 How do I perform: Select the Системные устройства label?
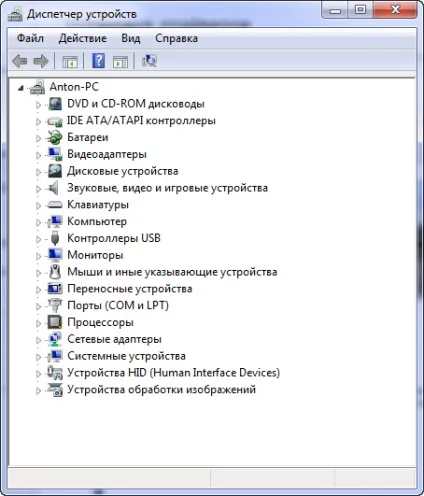click(126, 356)
